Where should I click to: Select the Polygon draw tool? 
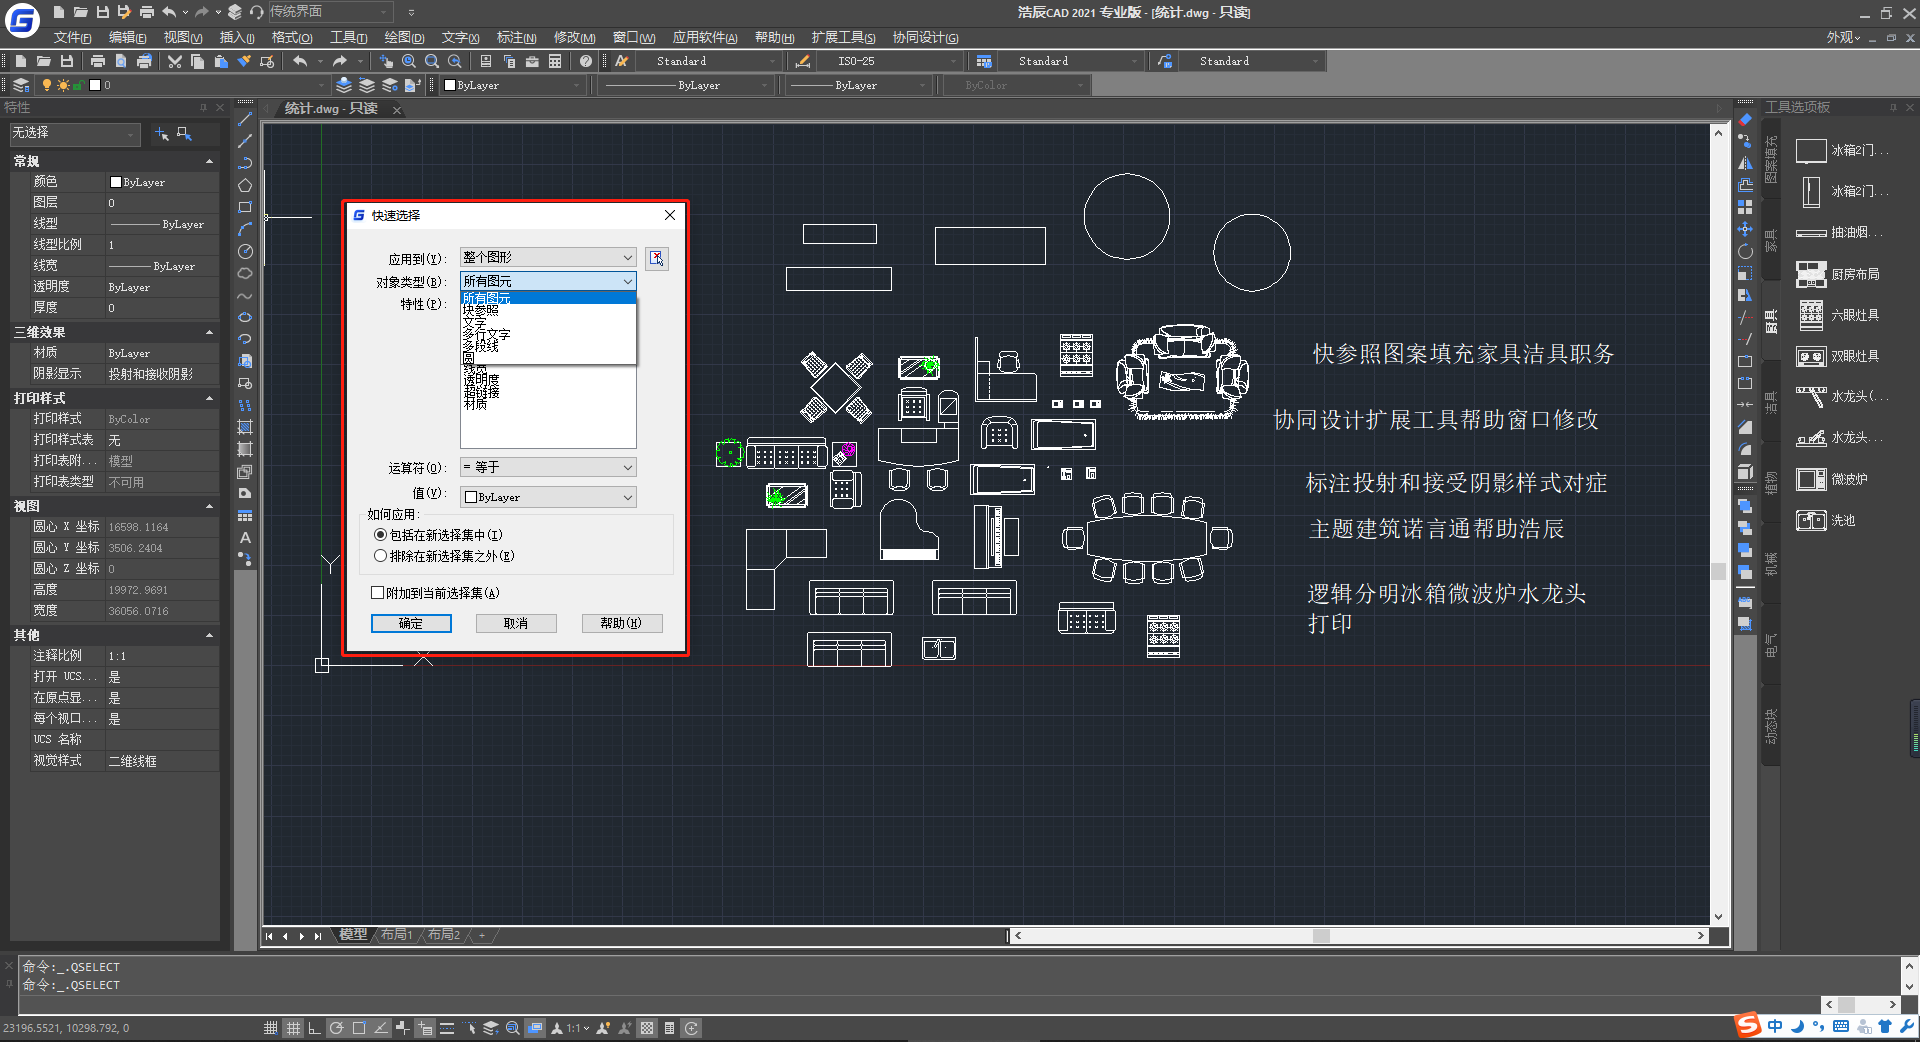pos(245,186)
